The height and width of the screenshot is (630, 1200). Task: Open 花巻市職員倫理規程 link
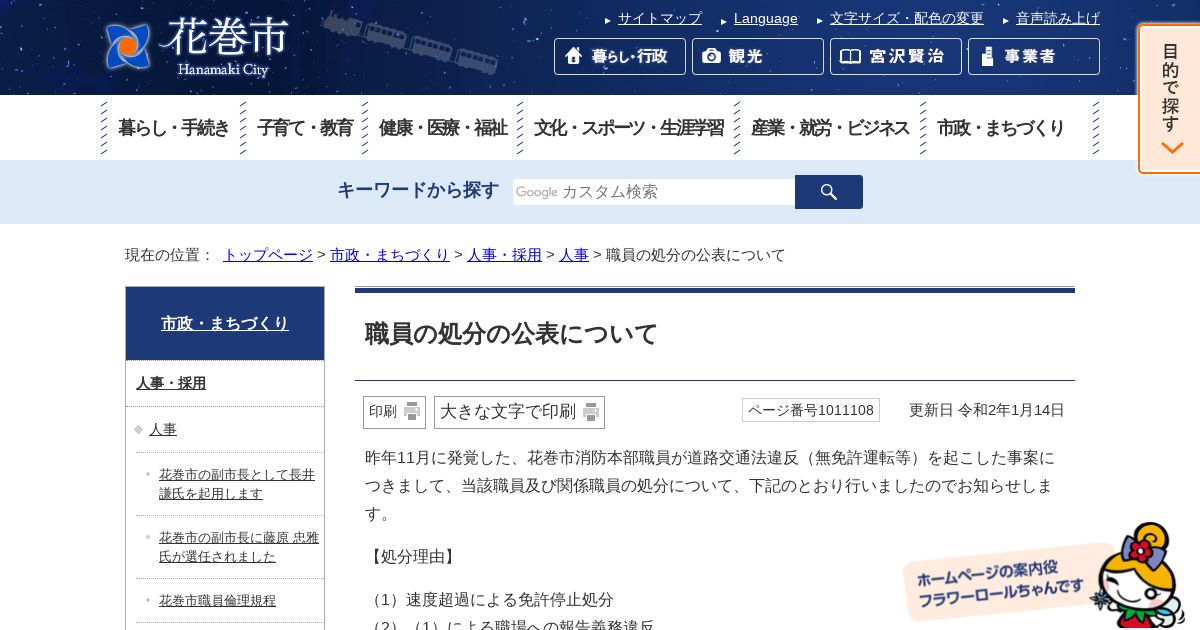(217, 601)
